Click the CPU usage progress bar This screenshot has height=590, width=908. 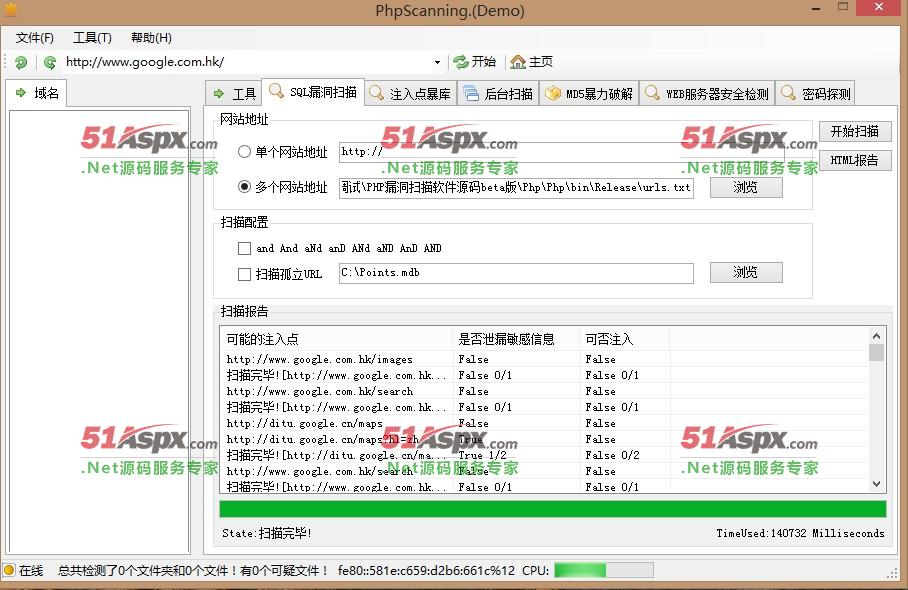pyautogui.click(x=603, y=570)
